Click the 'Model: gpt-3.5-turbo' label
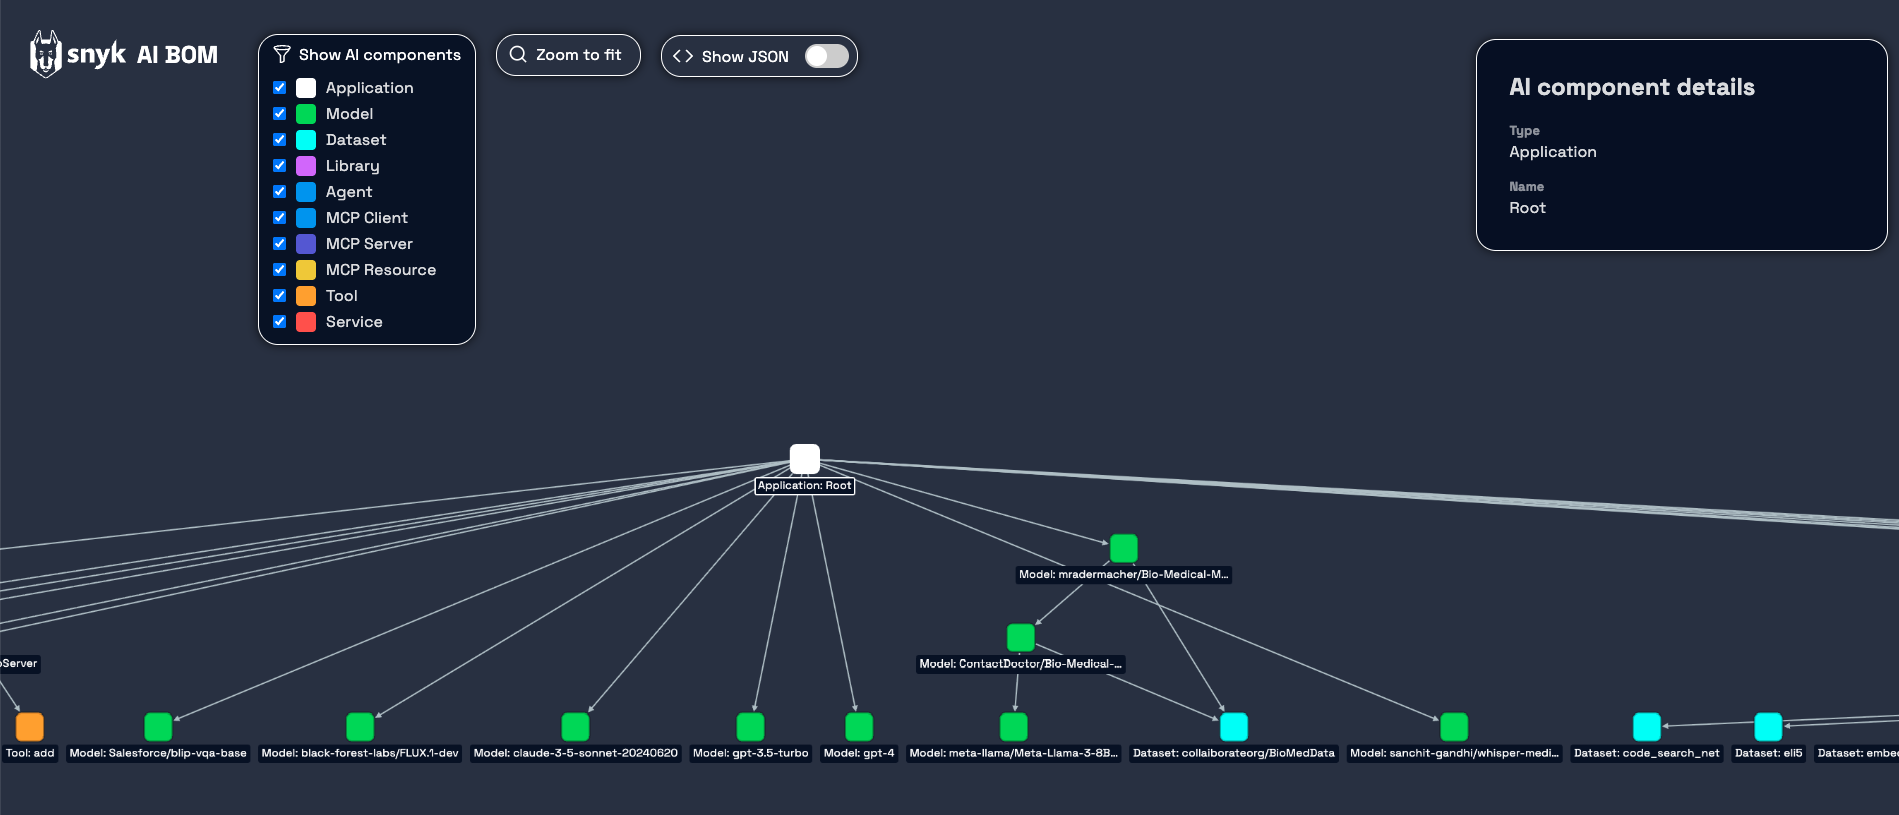Screen dimensions: 1899x815 click(750, 753)
